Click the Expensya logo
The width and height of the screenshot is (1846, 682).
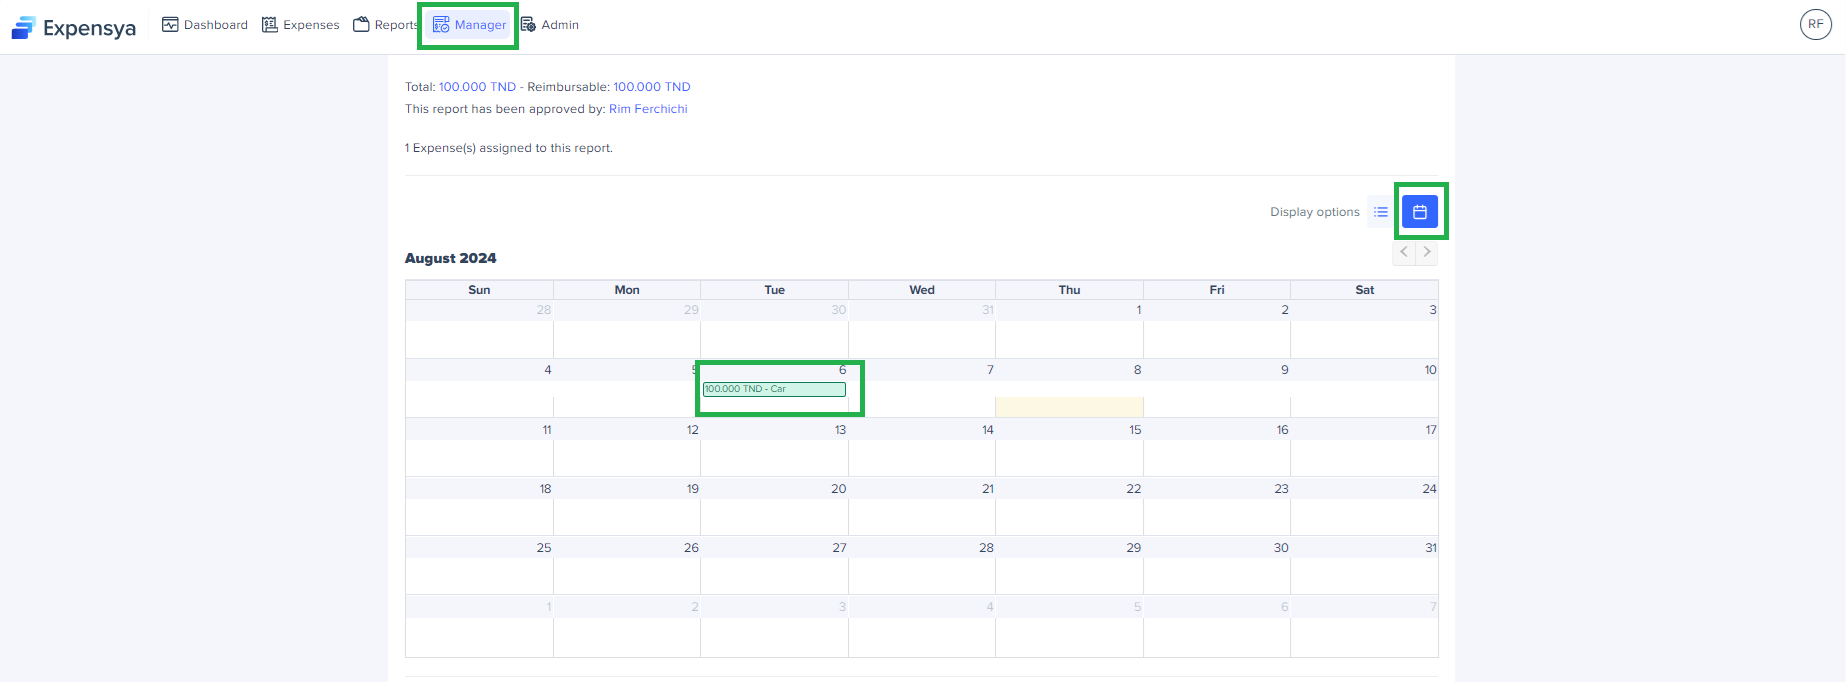(73, 27)
